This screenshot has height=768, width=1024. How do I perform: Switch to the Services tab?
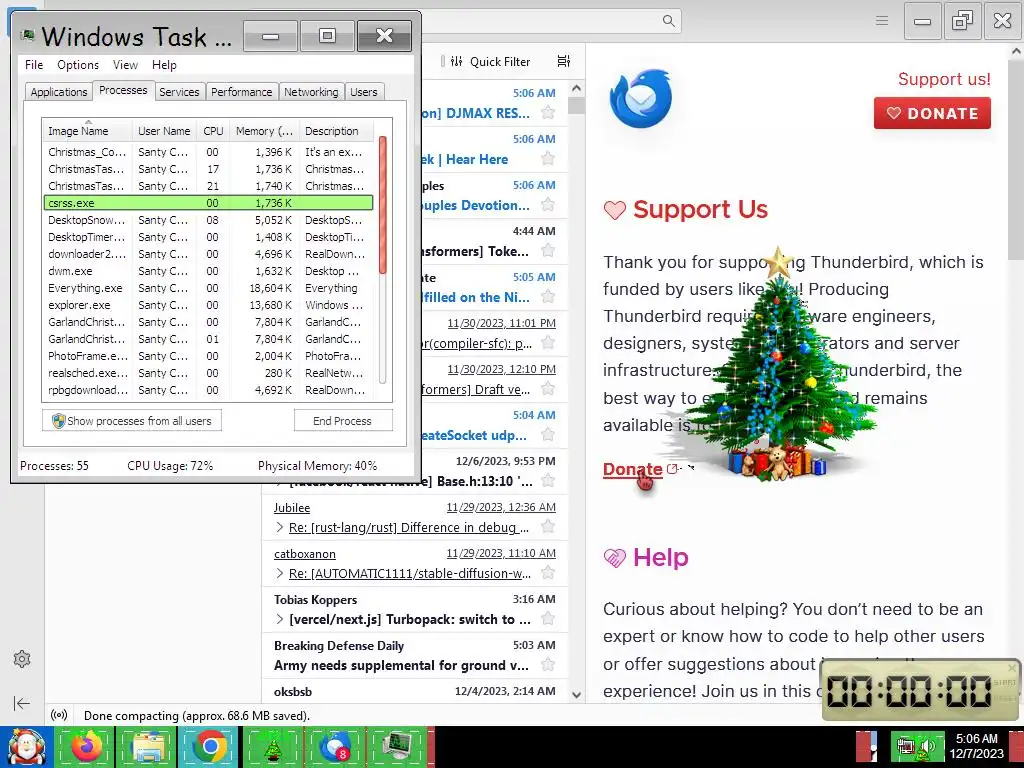179,91
